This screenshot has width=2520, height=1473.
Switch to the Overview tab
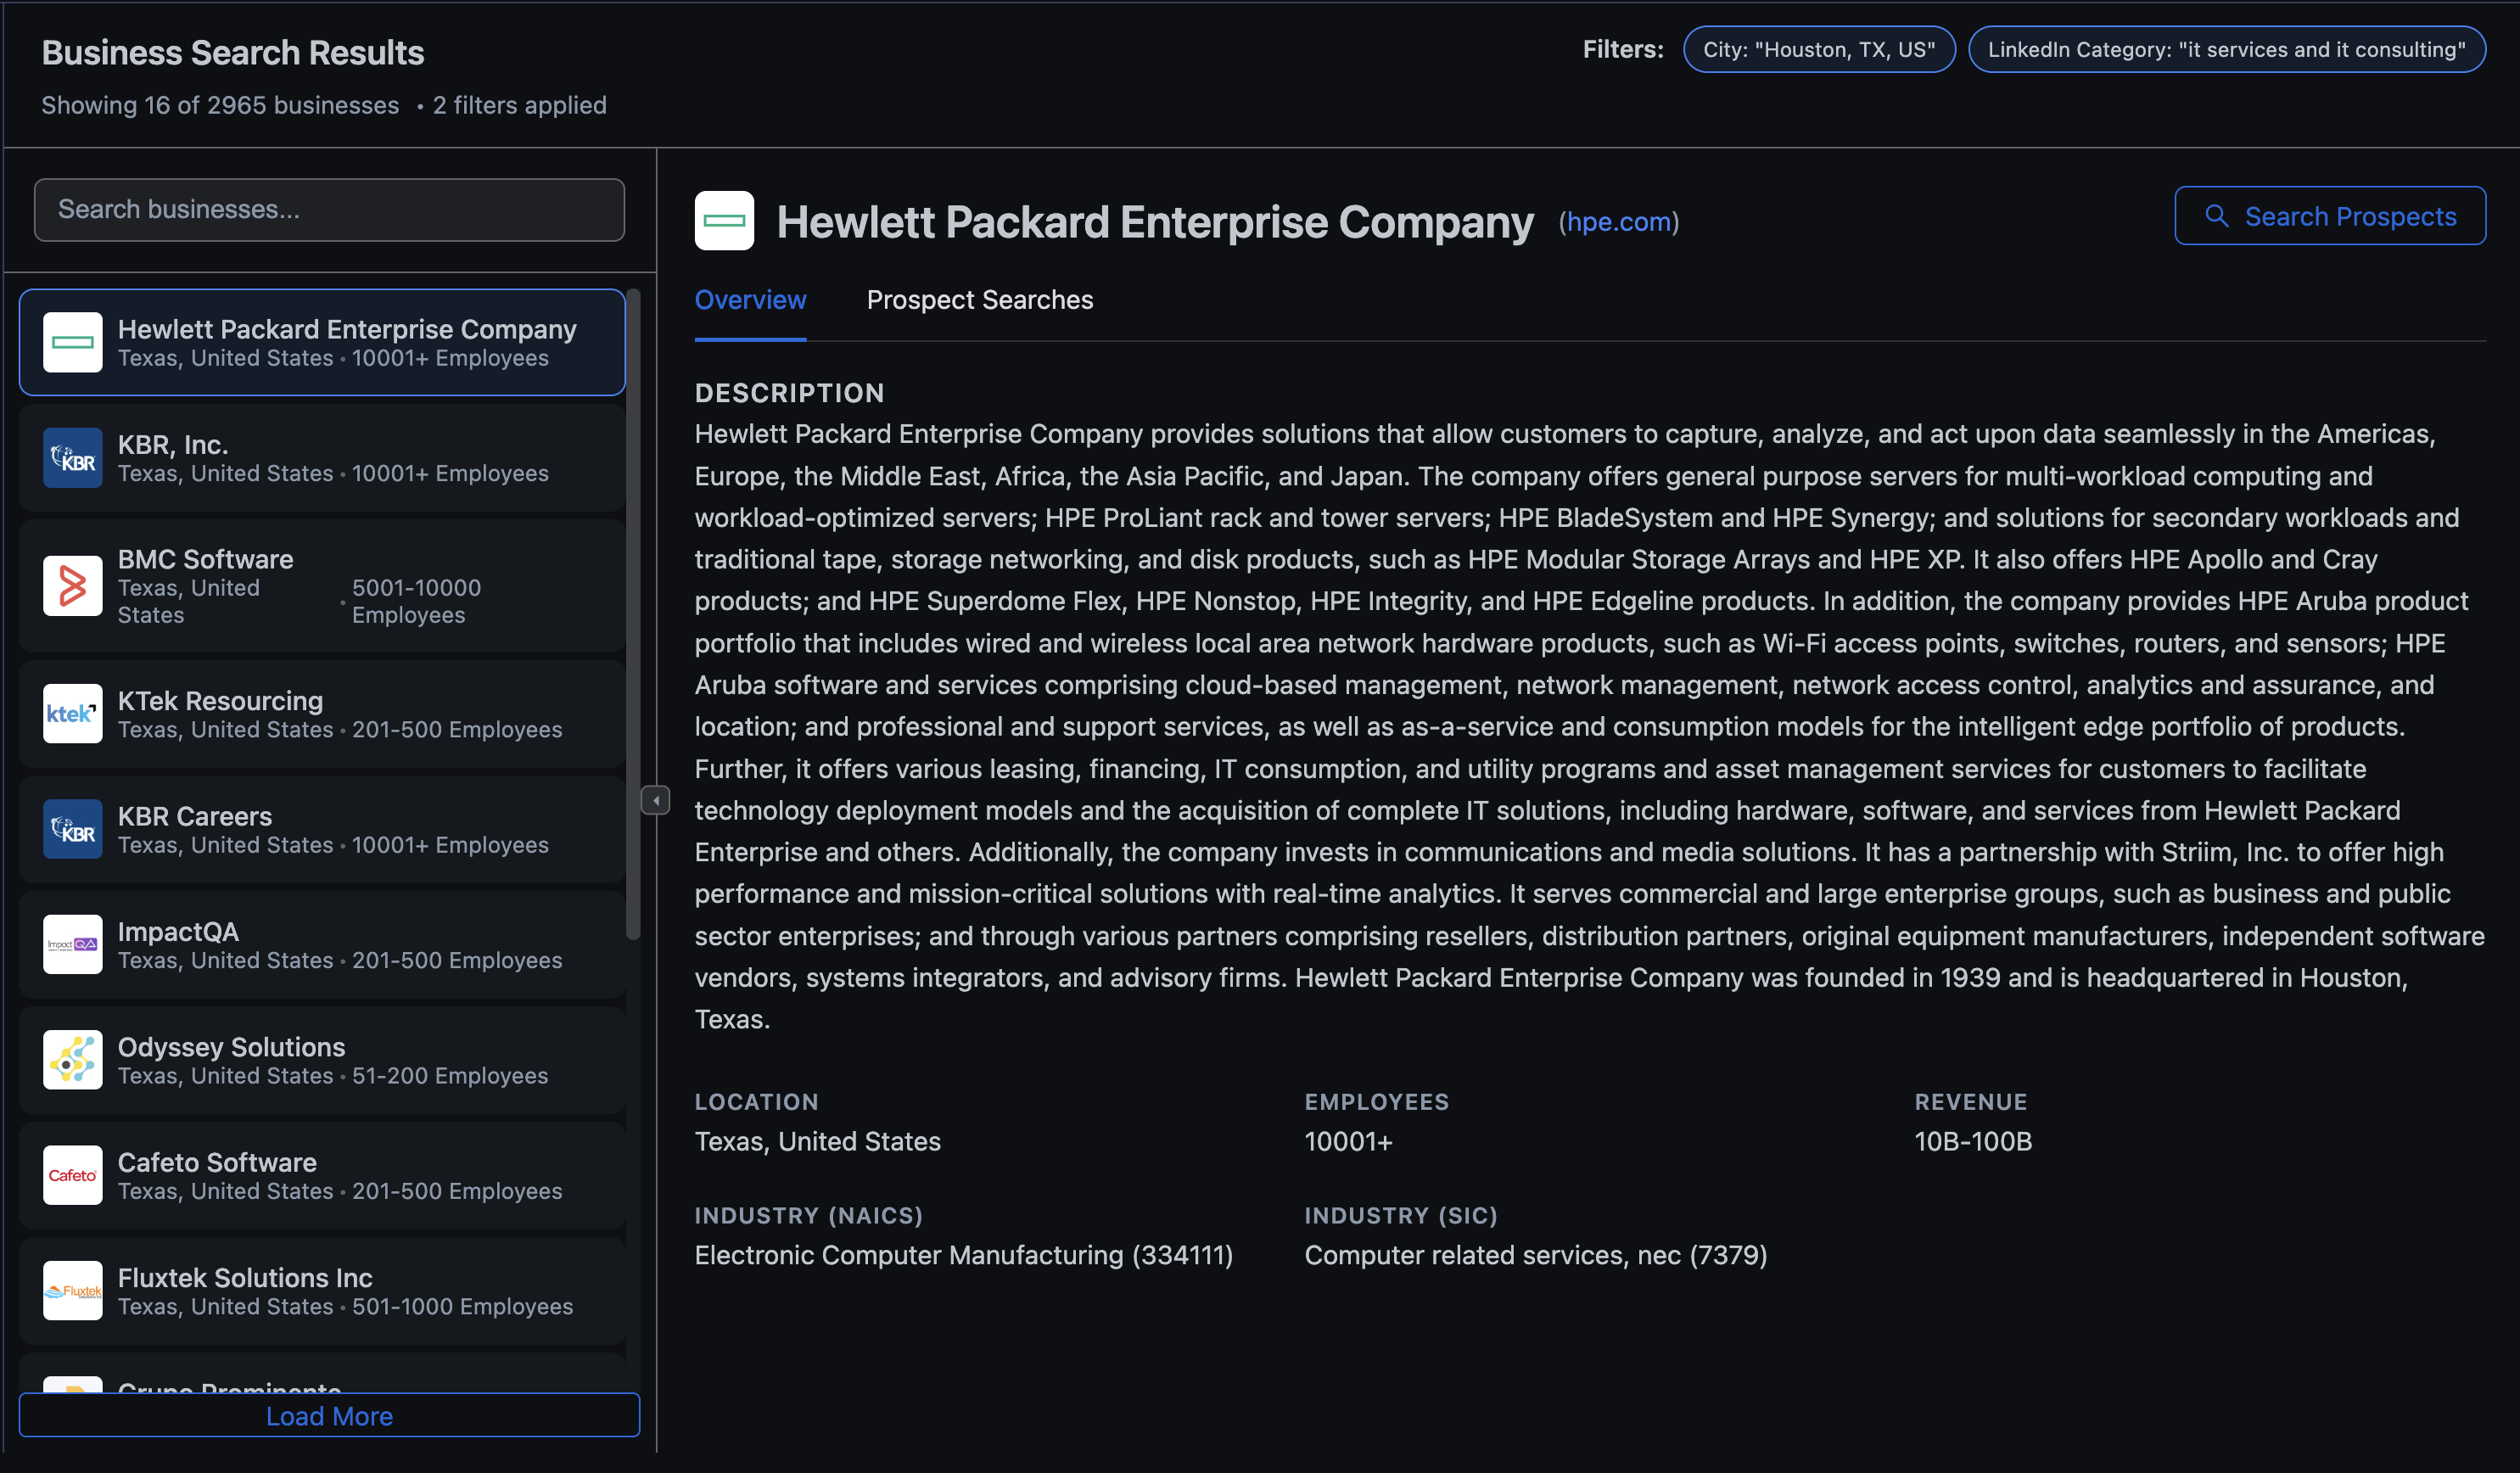click(x=750, y=300)
